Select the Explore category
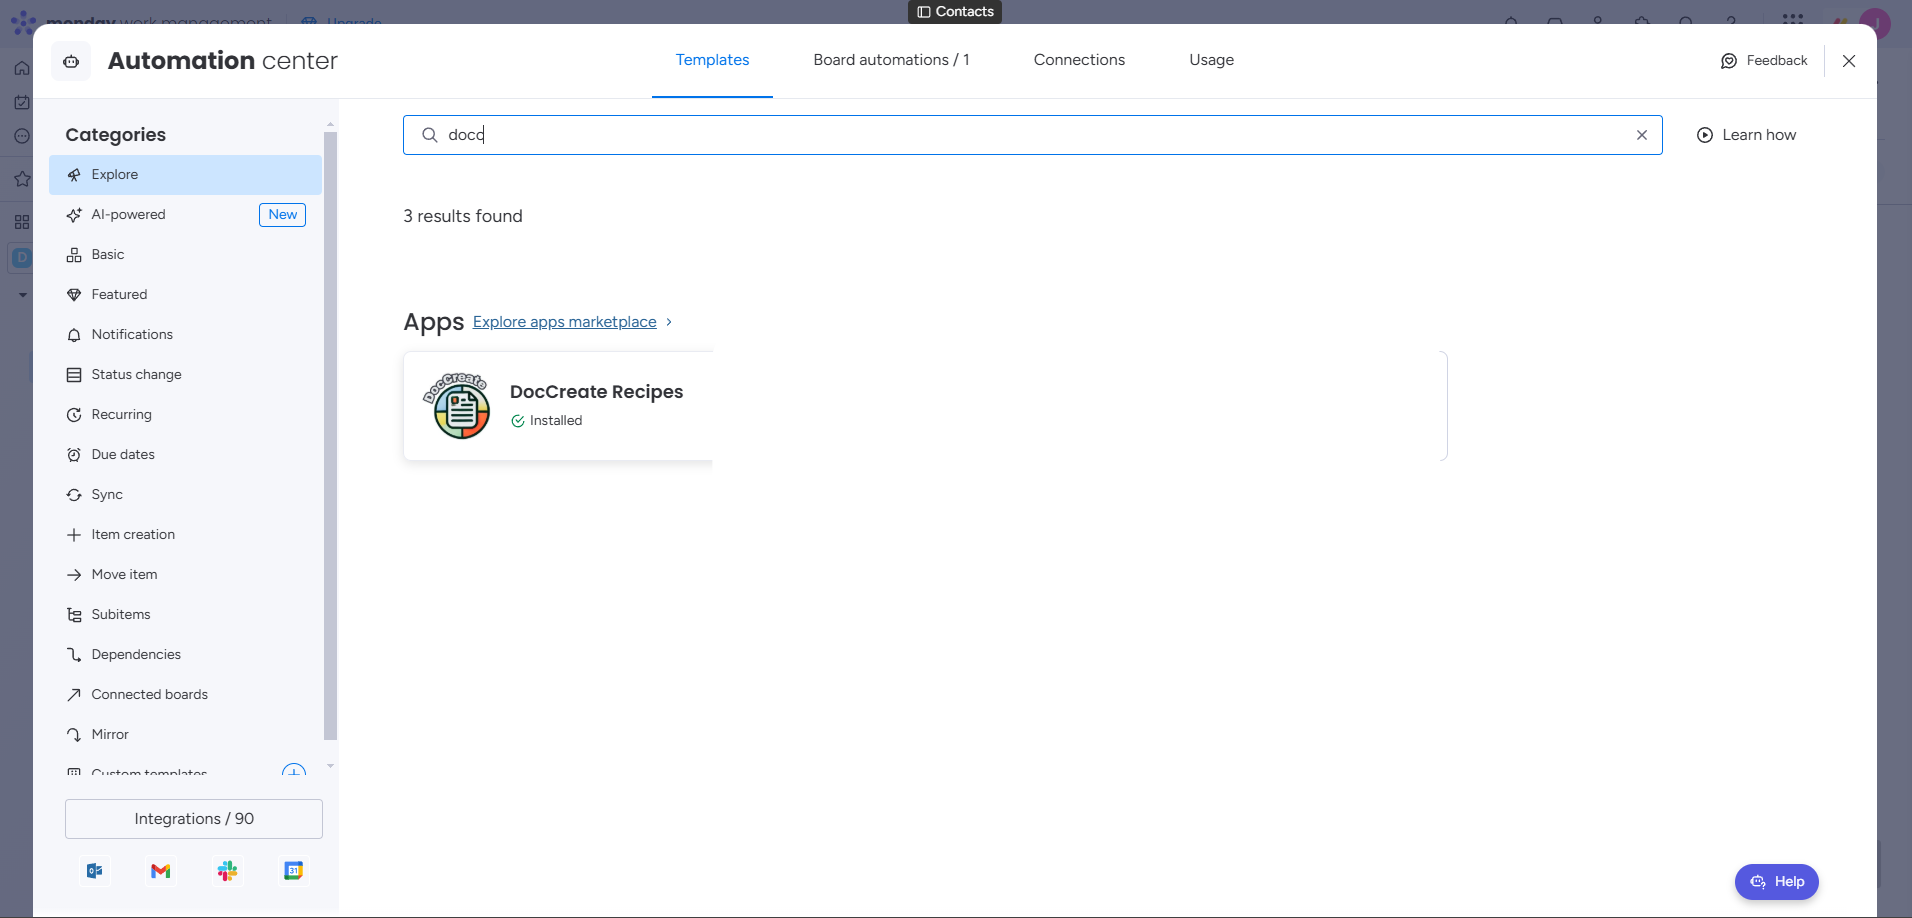1912x918 pixels. 185,175
